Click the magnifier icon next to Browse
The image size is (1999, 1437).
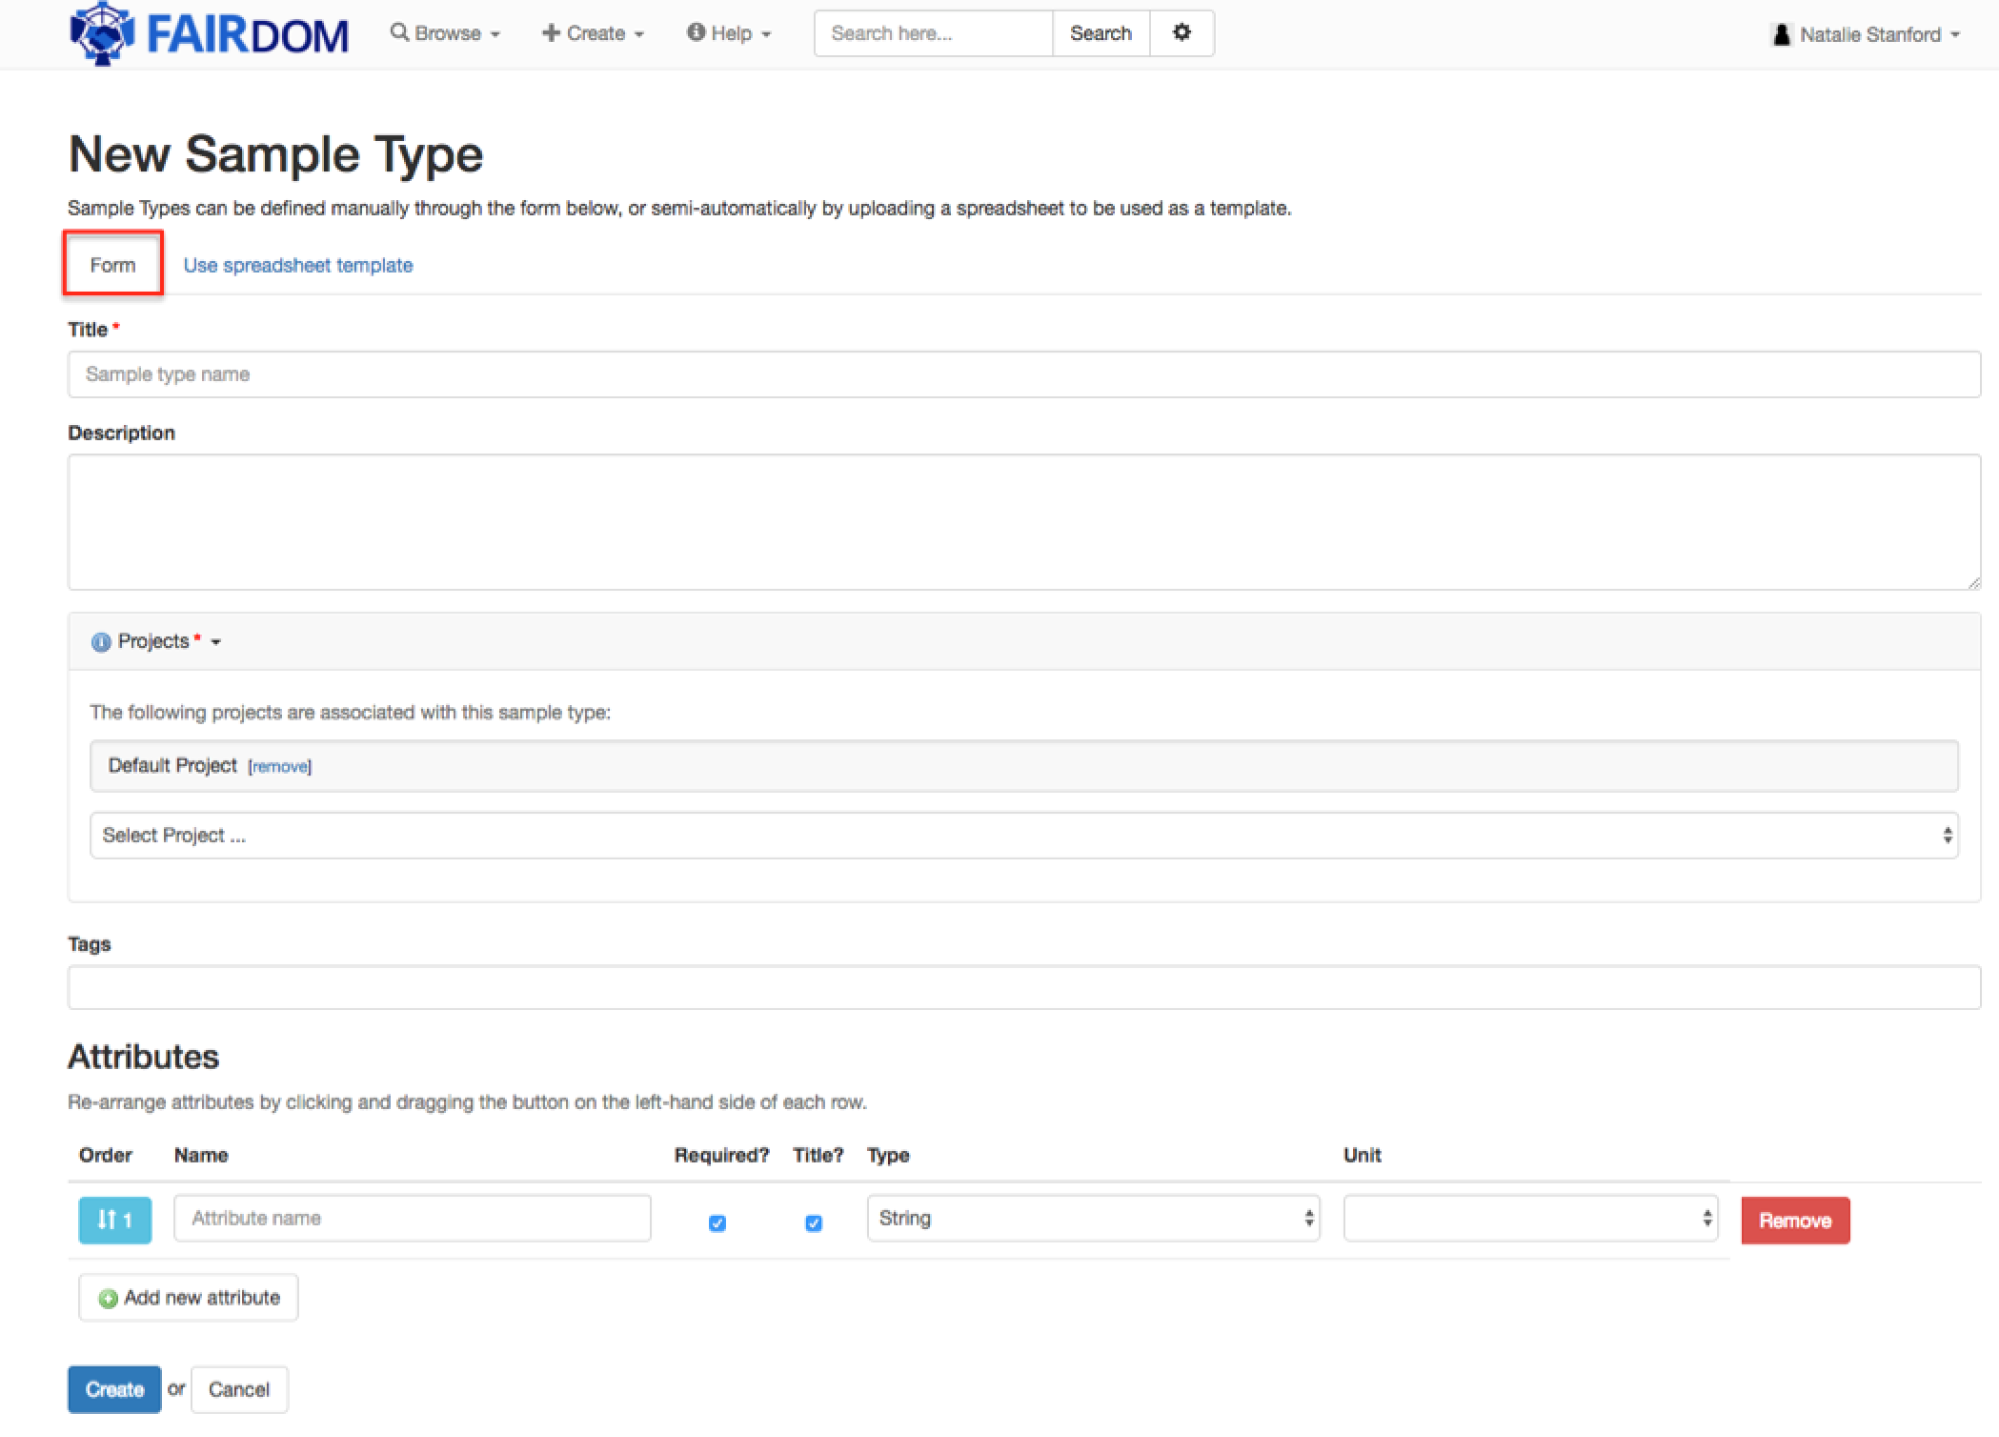coord(400,32)
